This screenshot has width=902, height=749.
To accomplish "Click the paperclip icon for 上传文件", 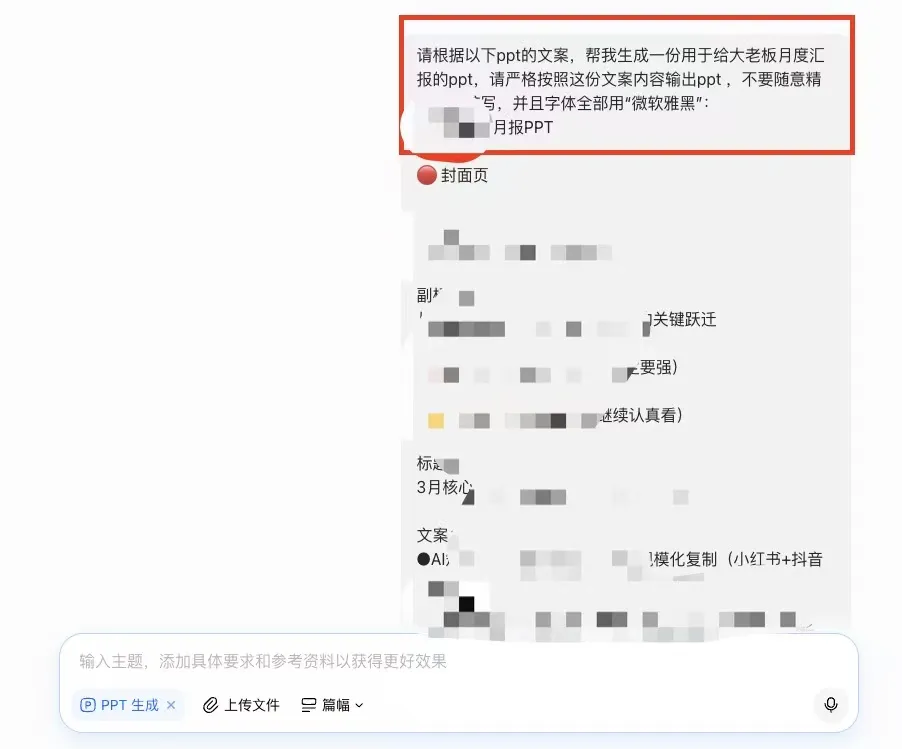I will pos(211,705).
